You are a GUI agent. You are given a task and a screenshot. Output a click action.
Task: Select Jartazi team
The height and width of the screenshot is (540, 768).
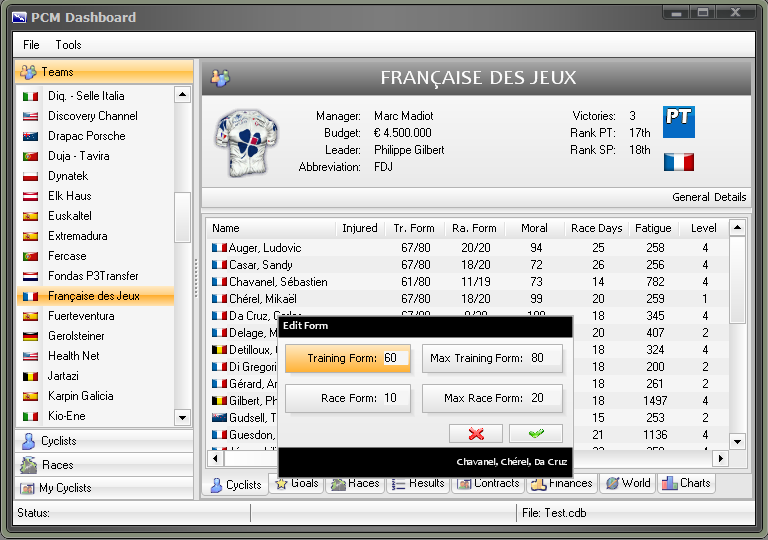coord(96,376)
